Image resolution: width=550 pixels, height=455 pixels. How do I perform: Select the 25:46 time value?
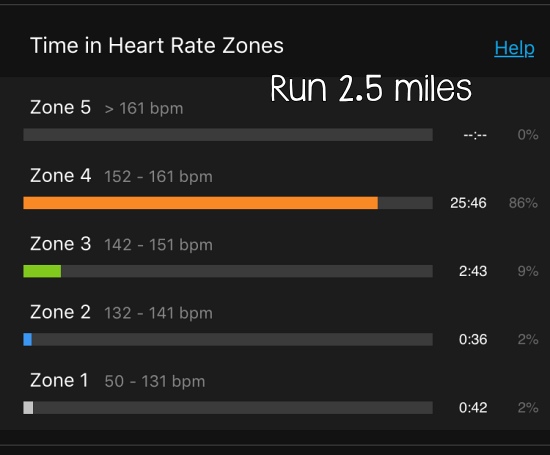(468, 203)
